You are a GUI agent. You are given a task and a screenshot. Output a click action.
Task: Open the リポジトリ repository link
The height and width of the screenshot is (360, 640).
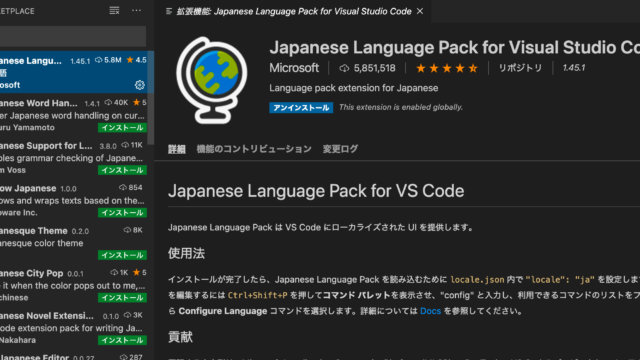(520, 68)
